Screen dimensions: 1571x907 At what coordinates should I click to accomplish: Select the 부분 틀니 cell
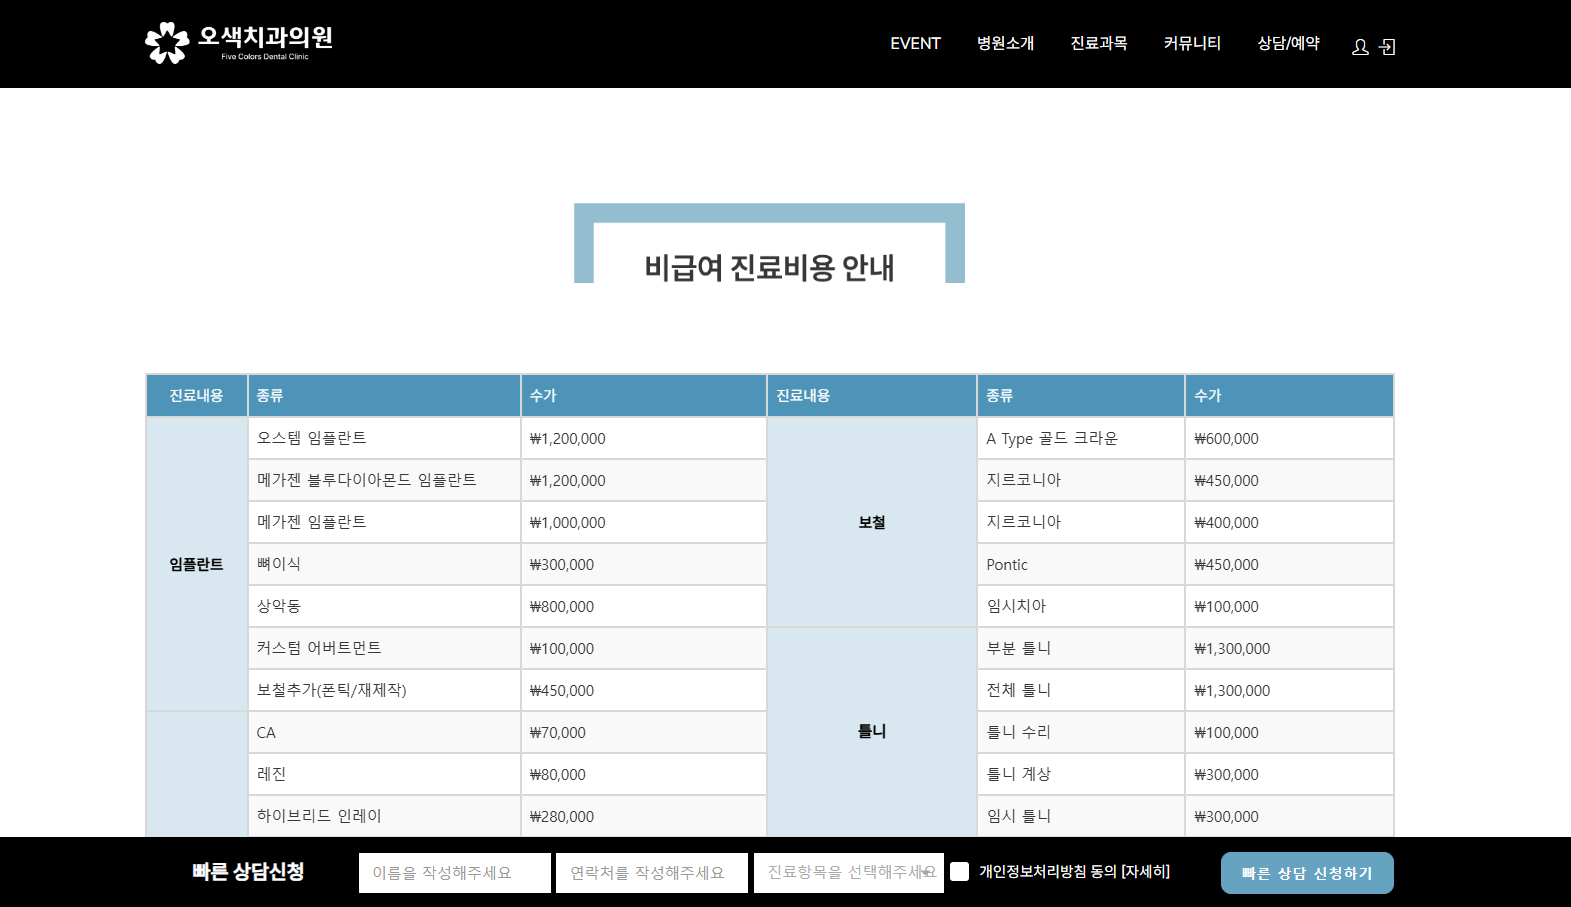[x=1081, y=648]
